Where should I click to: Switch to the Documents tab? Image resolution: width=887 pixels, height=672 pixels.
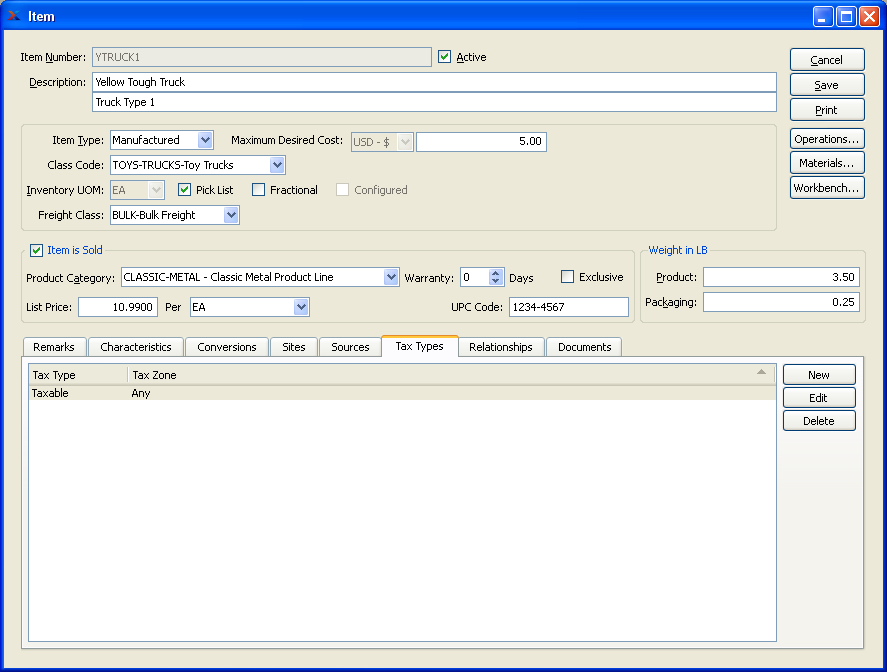click(584, 347)
